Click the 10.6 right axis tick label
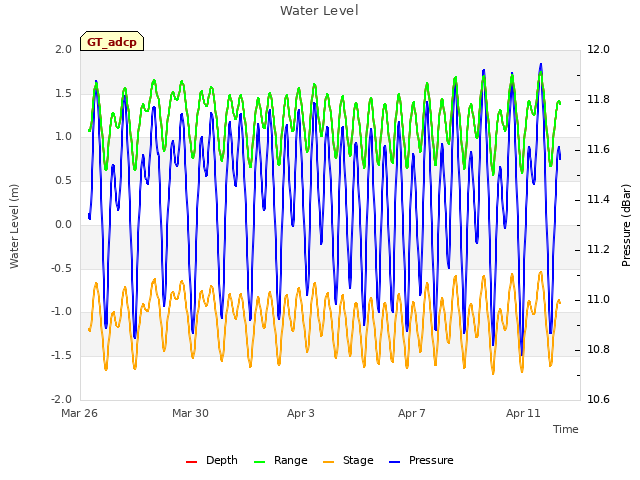Image resolution: width=640 pixels, height=480 pixels. [598, 399]
